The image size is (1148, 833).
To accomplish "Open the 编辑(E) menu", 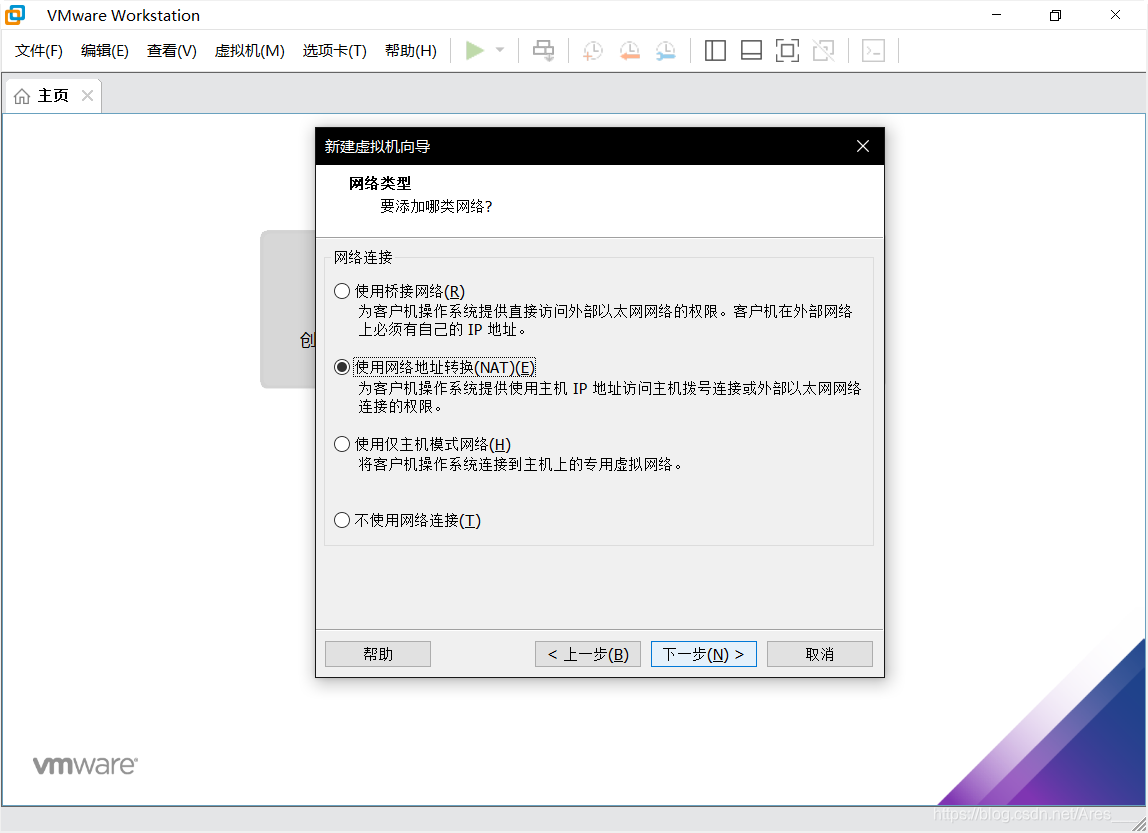I will pyautogui.click(x=105, y=51).
